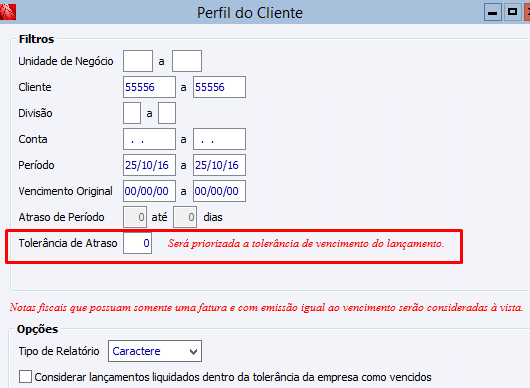The width and height of the screenshot is (530, 388).
Task: Click the second Divisão input box
Action: click(167, 113)
